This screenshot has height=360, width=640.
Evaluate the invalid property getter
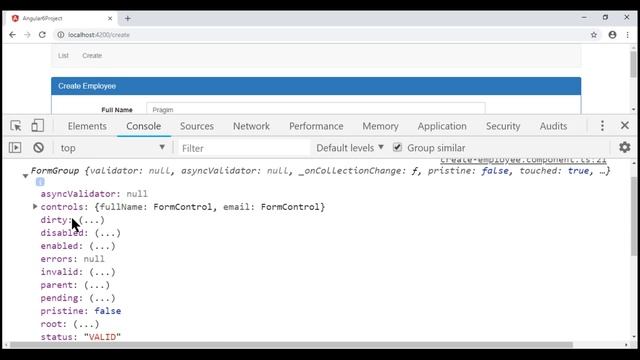[x=102, y=272]
